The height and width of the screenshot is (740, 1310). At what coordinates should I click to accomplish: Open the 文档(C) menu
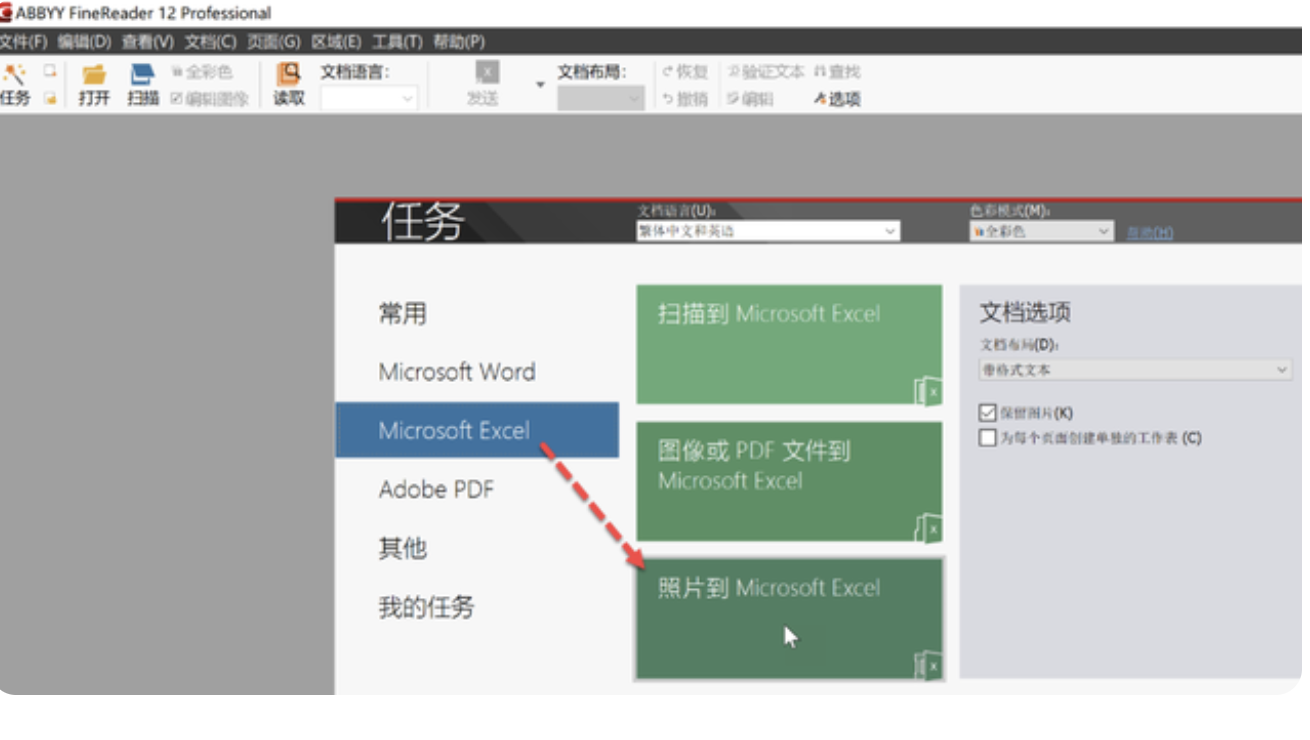pyautogui.click(x=210, y=42)
